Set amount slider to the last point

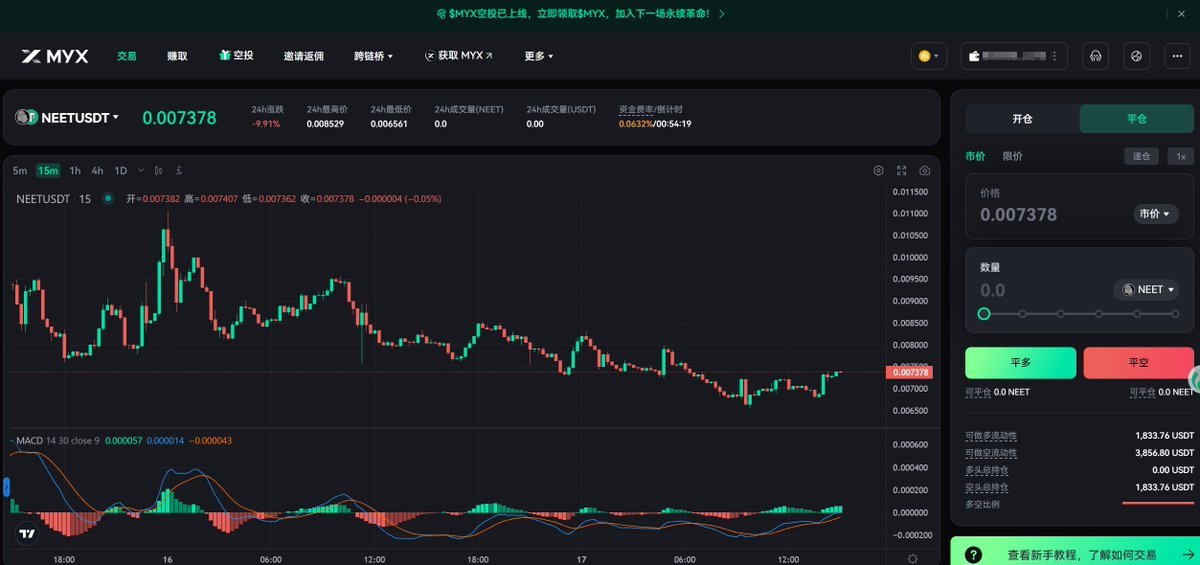pos(1174,314)
